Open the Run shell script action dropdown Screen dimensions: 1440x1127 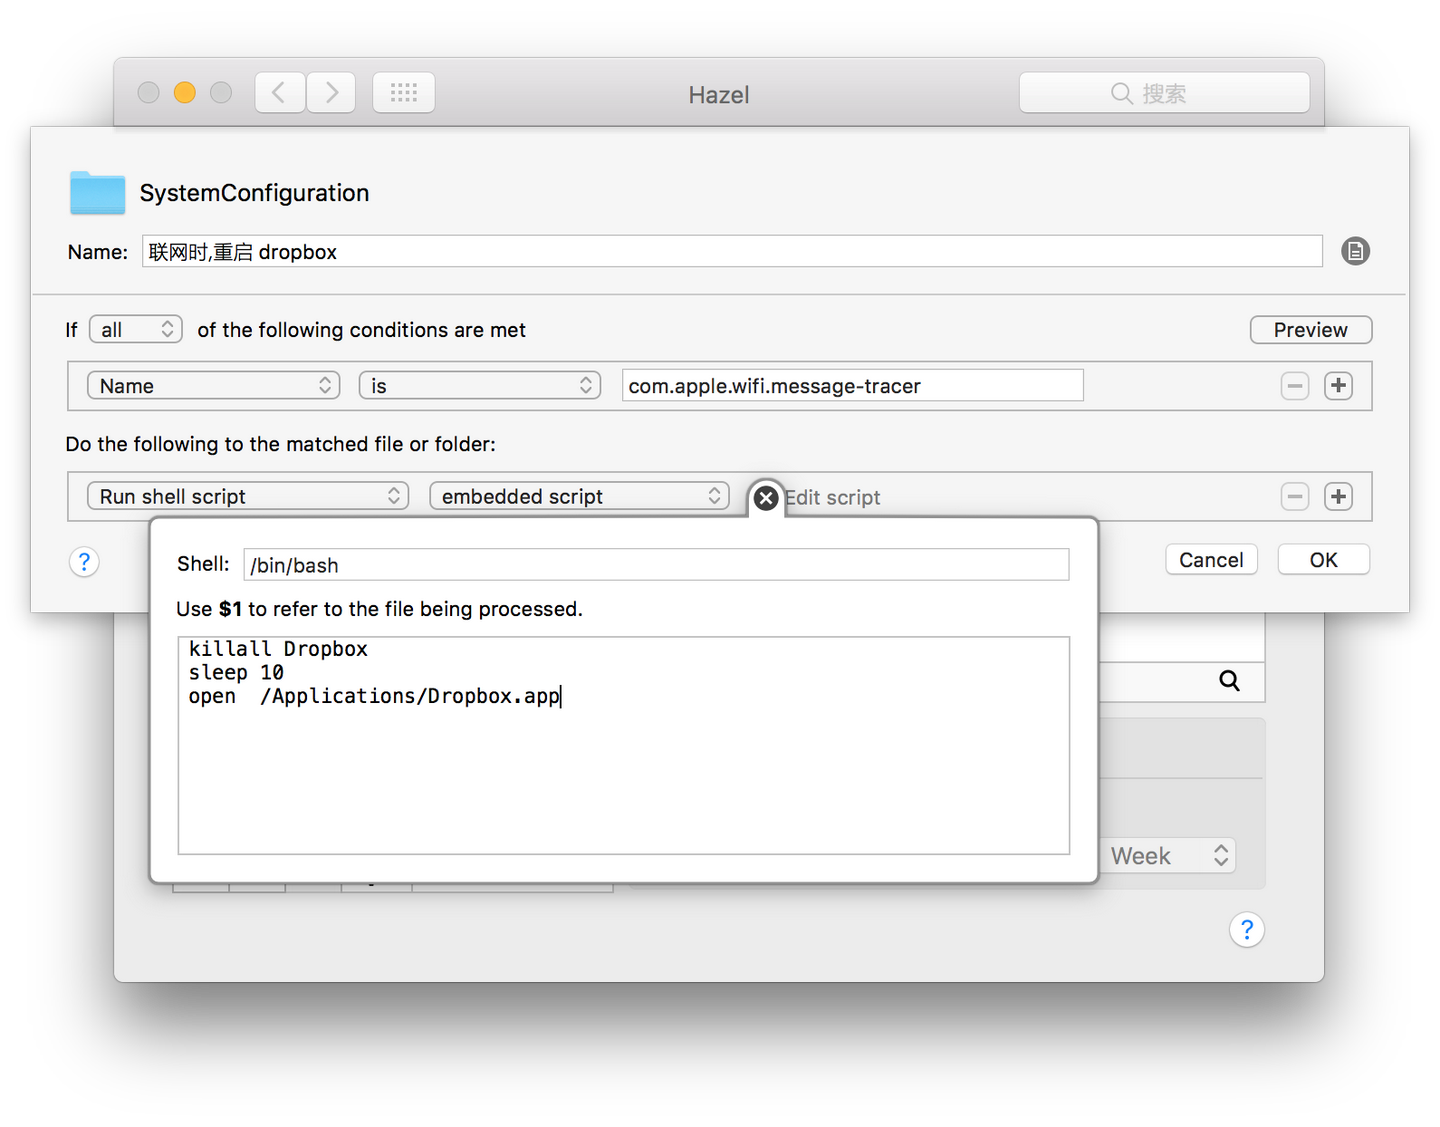click(248, 497)
